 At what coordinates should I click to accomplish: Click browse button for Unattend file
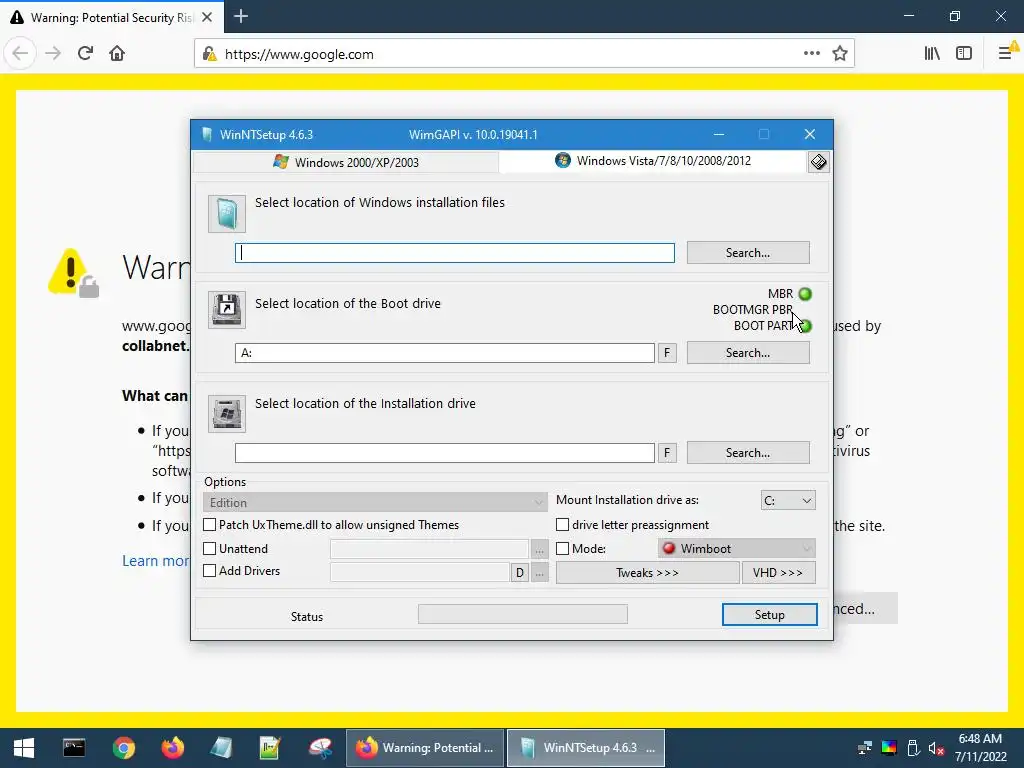(539, 549)
